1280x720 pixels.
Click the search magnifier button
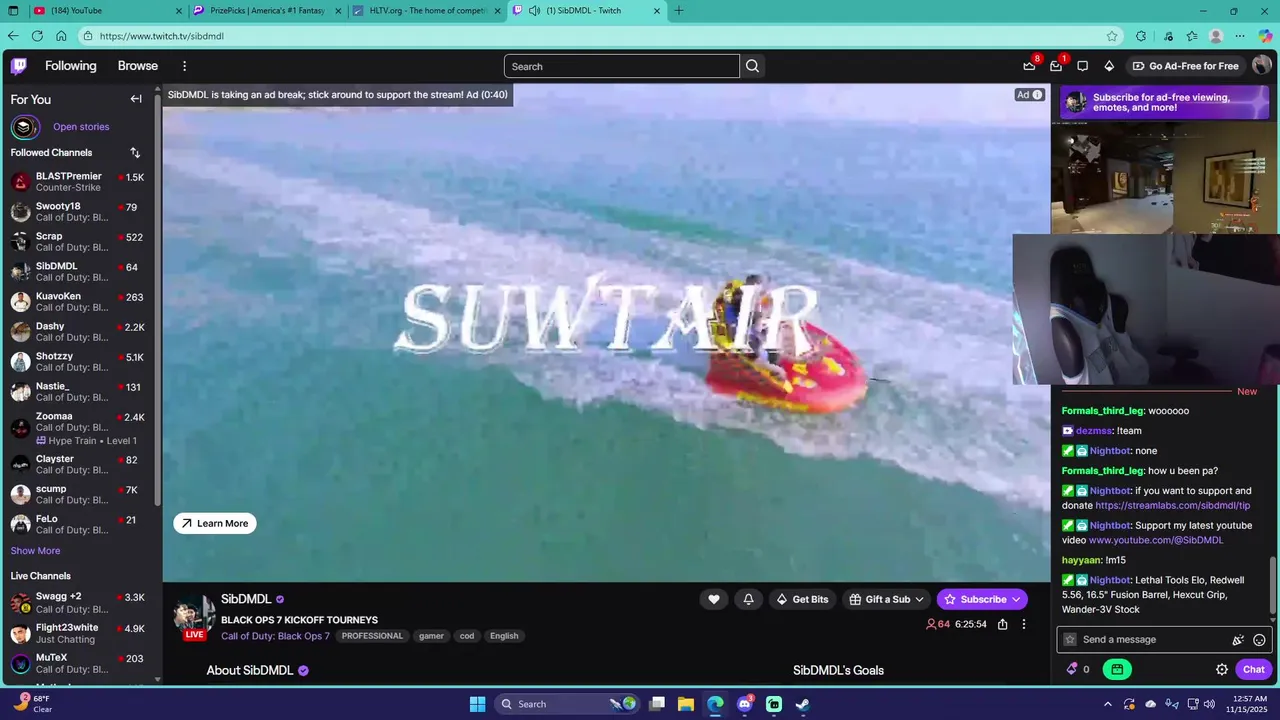point(753,66)
